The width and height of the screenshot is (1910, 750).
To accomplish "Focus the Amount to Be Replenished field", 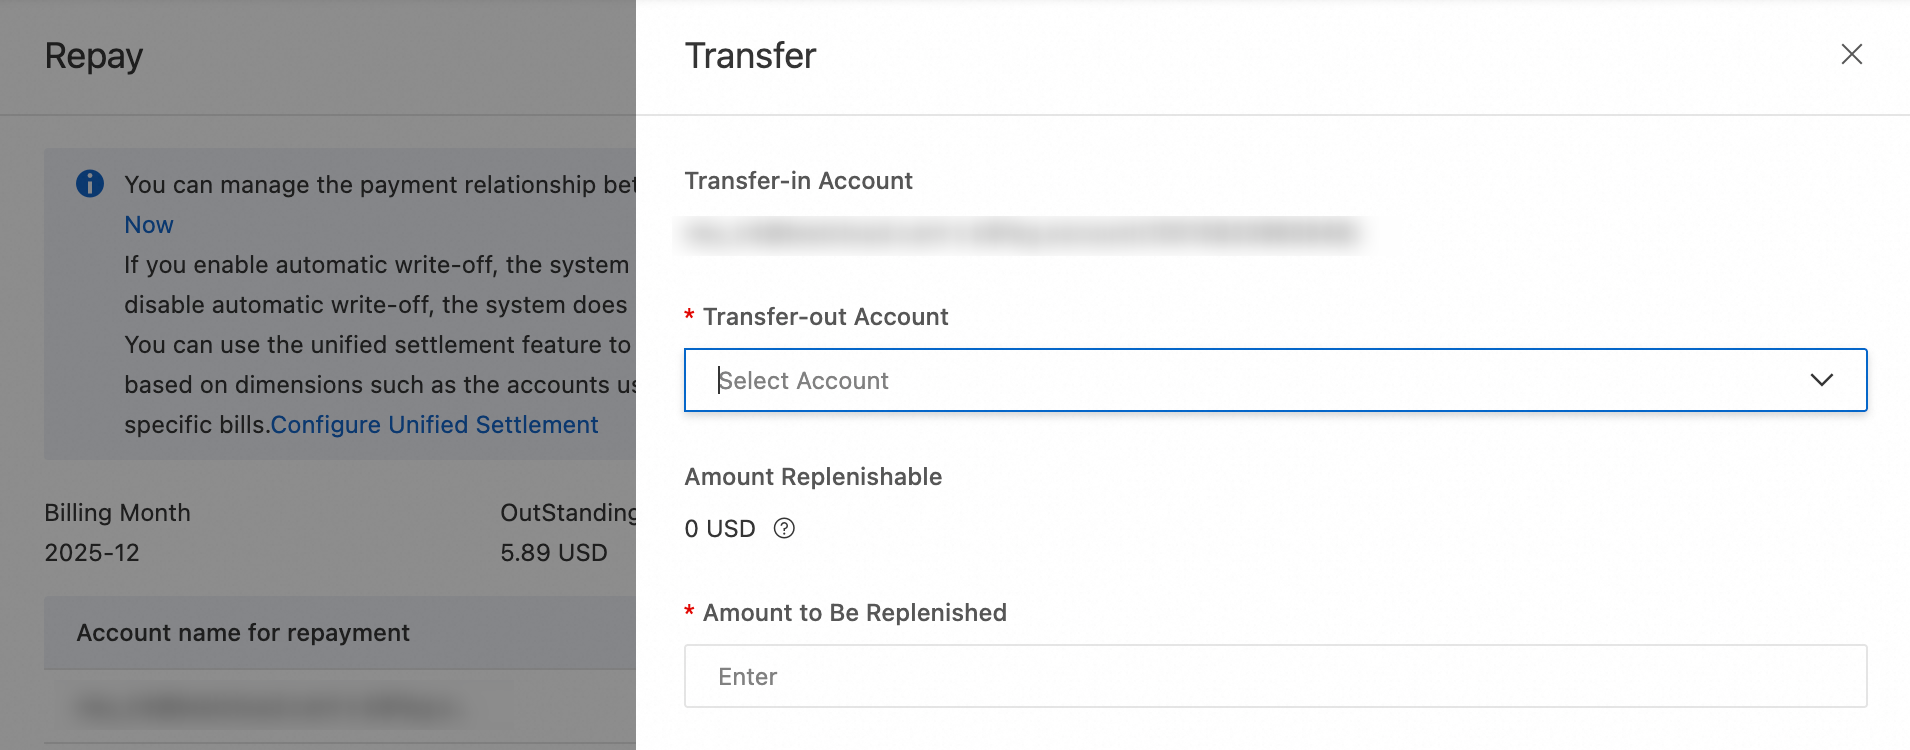I will tap(1275, 677).
